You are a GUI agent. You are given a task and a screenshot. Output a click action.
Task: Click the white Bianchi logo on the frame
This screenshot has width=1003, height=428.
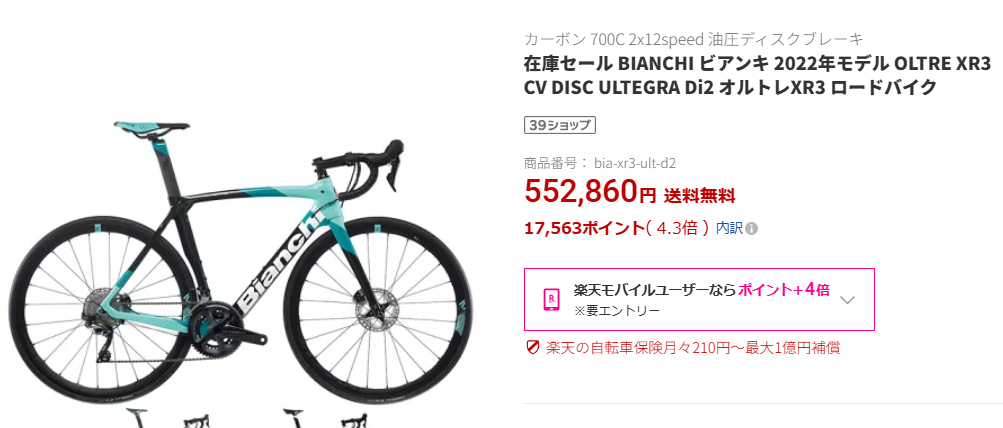[280, 261]
